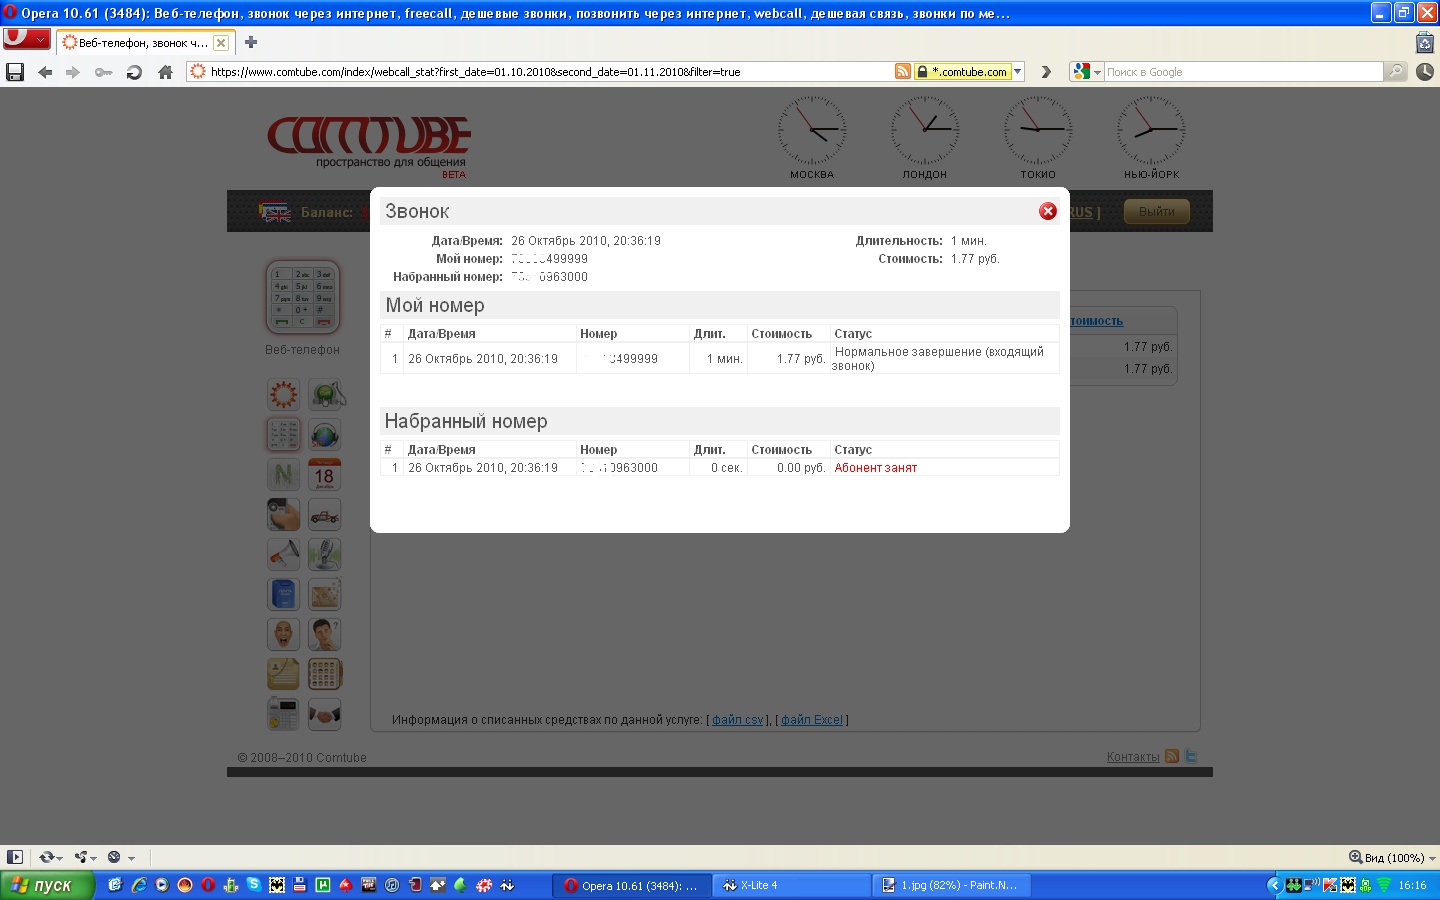Image resolution: width=1440 pixels, height=900 pixels.
Task: Open the megaphone sidebar icon
Action: pos(283,554)
